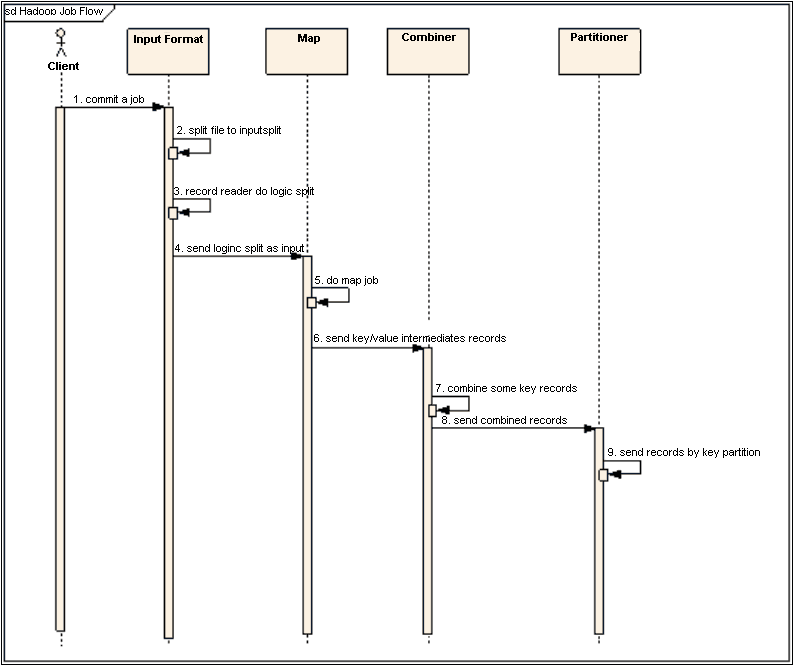Select 'send key/value intermediates records' message label
Screen dimensions: 794x666
tap(409, 338)
